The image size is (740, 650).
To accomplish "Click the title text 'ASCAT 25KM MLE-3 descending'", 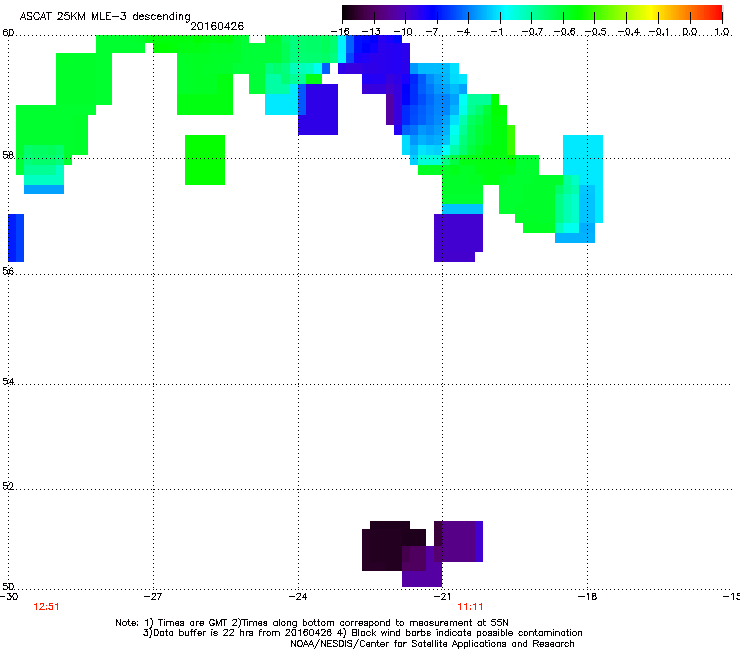I will 105,16.
